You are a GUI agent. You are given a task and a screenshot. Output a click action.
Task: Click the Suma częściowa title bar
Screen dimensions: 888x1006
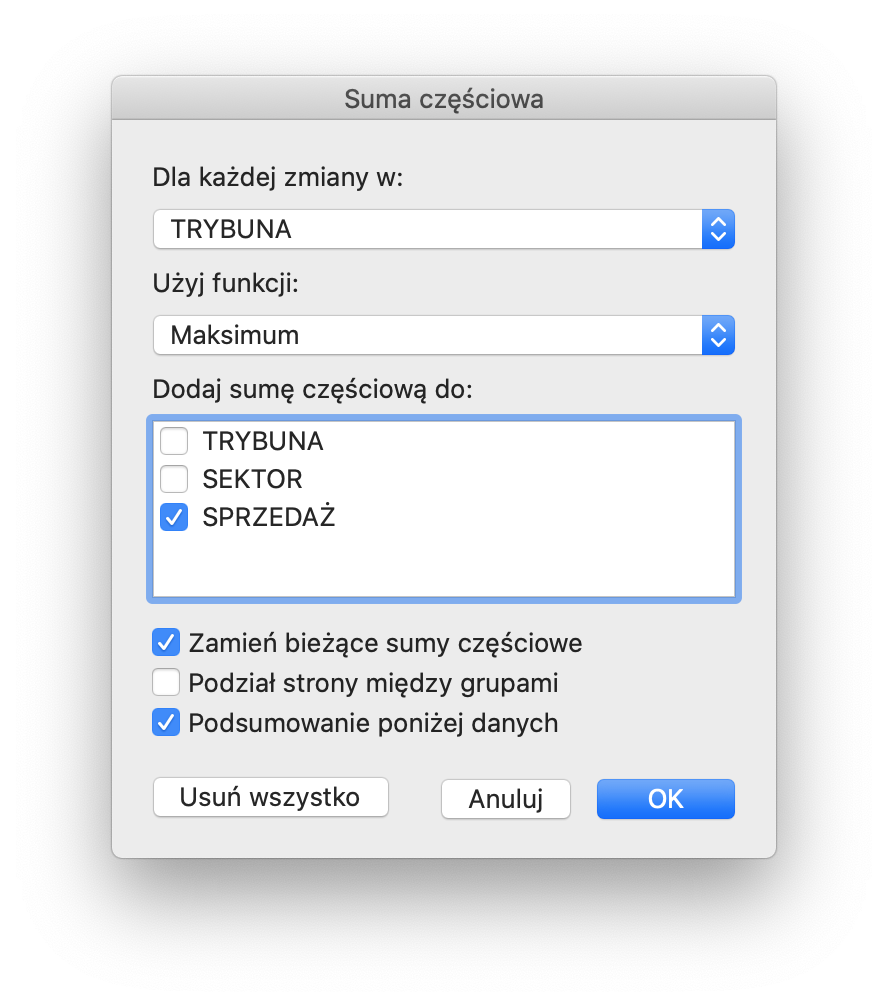click(x=444, y=99)
